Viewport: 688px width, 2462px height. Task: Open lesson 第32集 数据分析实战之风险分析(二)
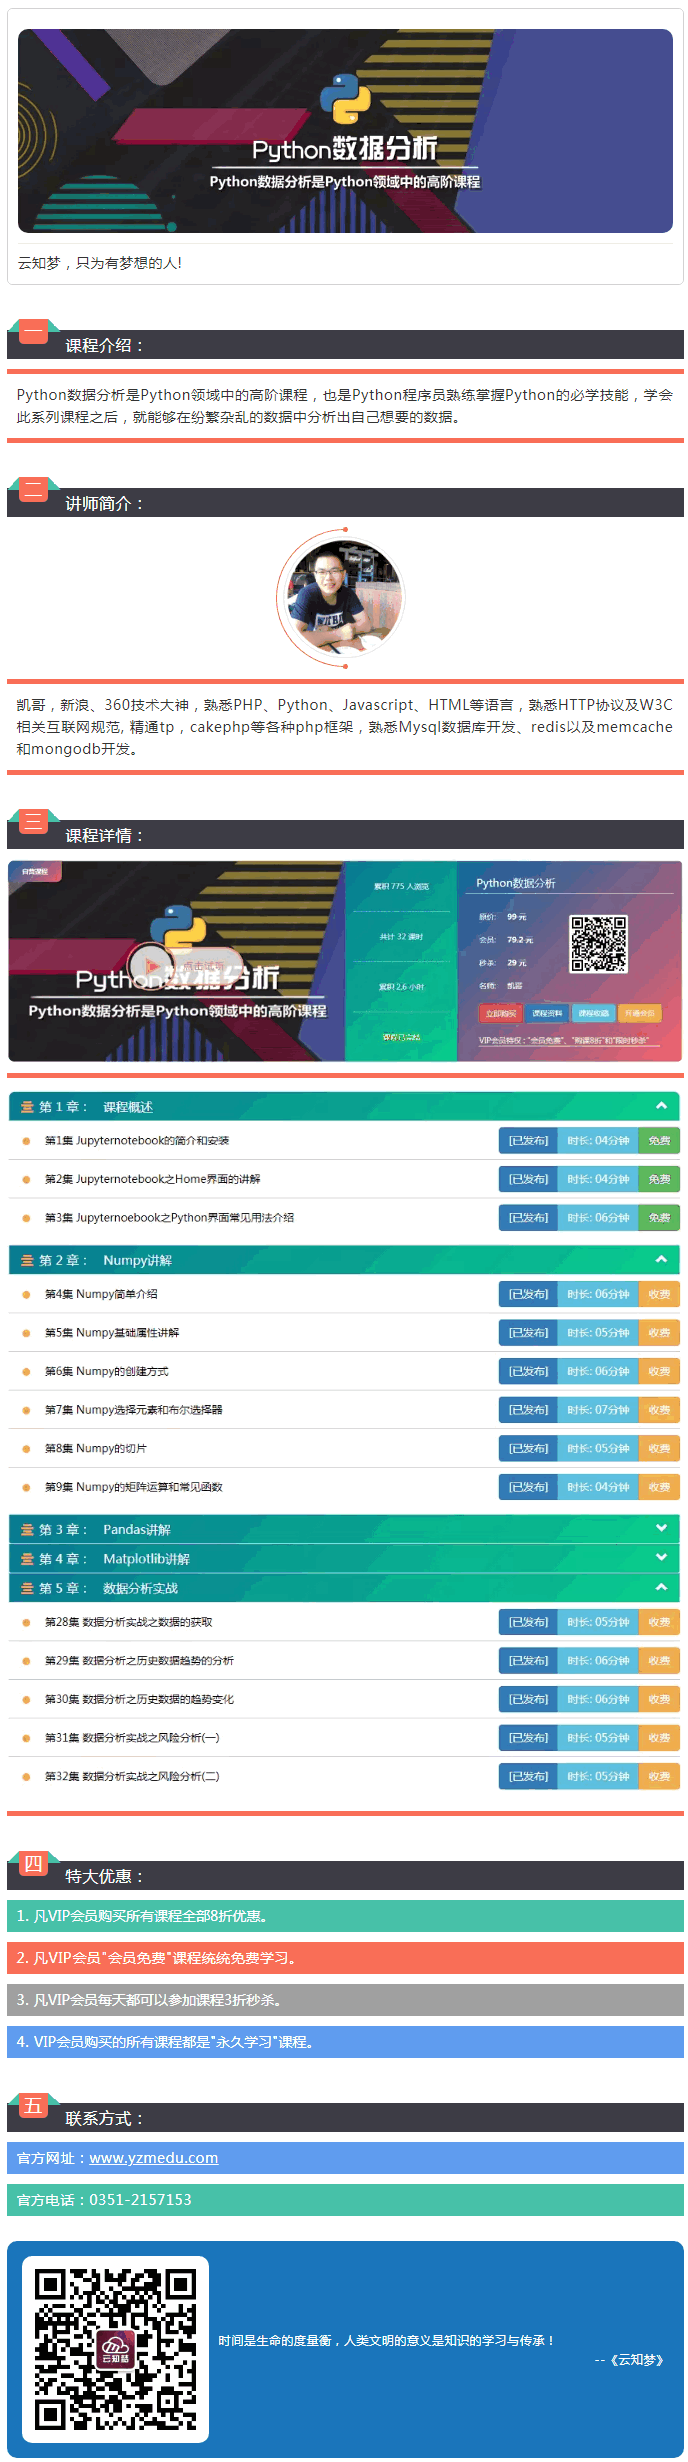click(x=131, y=1776)
